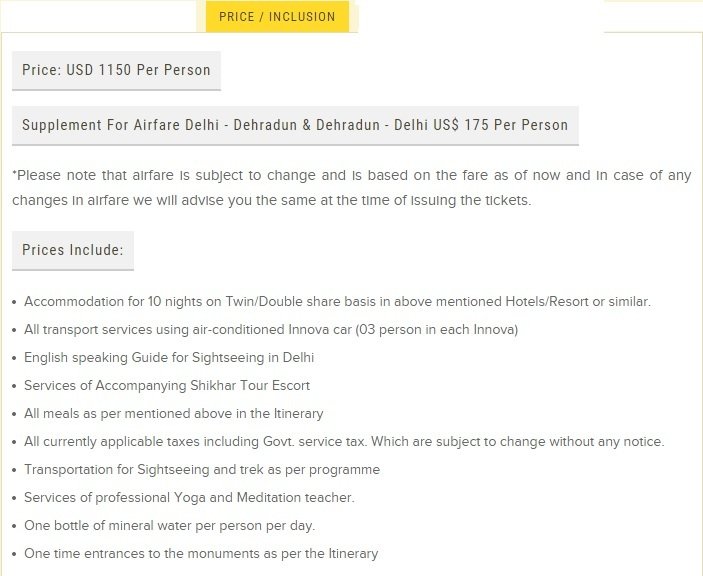Click the bullet beside the Accommodation item
Viewport: 703px width, 576px height.
(x=15, y=303)
